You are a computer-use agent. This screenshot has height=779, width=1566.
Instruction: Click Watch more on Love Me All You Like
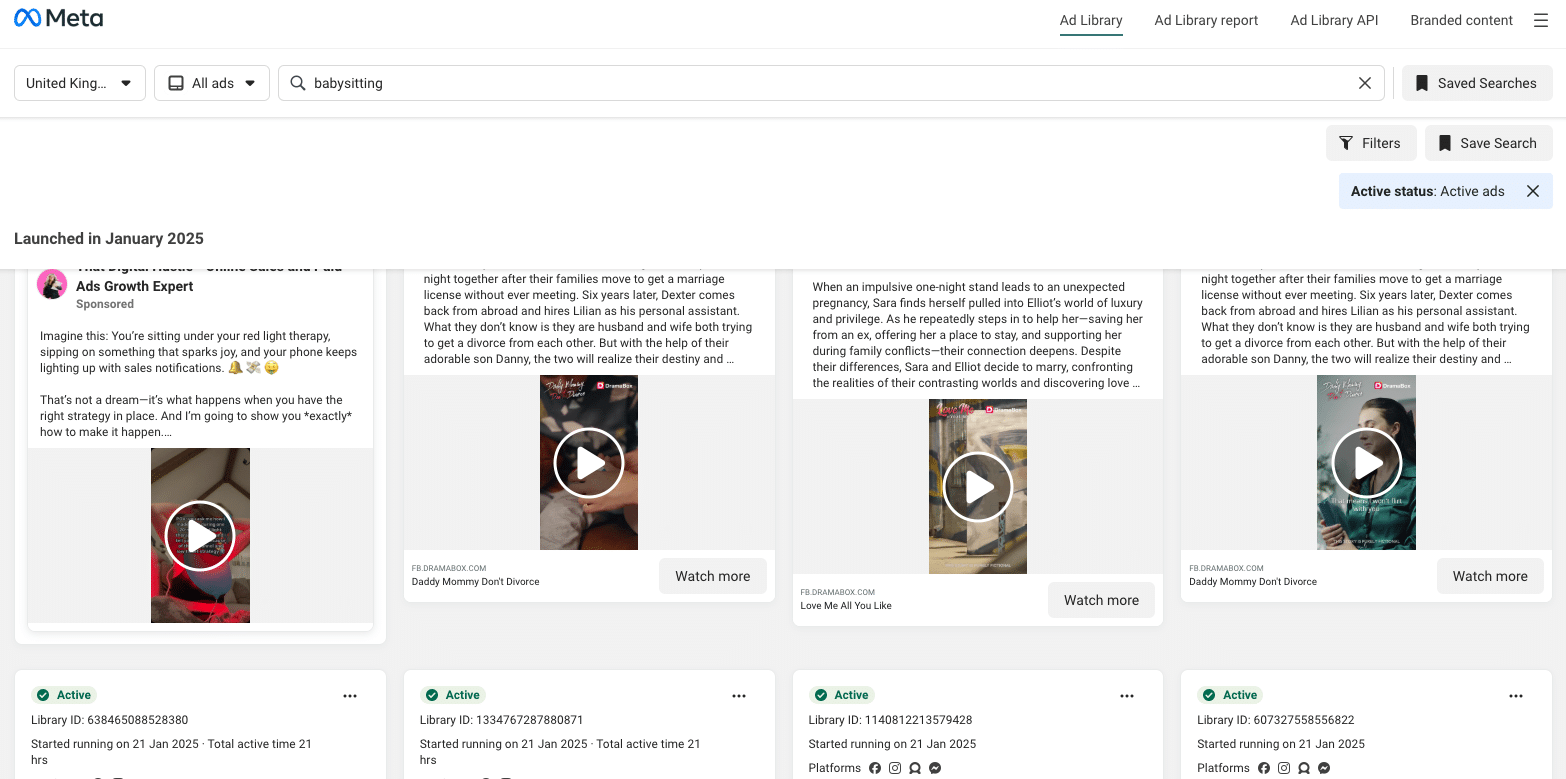pos(1101,600)
